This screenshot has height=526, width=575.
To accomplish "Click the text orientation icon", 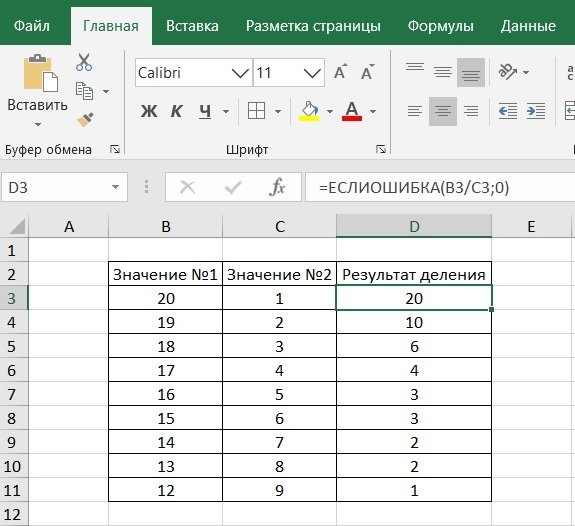I will point(508,72).
